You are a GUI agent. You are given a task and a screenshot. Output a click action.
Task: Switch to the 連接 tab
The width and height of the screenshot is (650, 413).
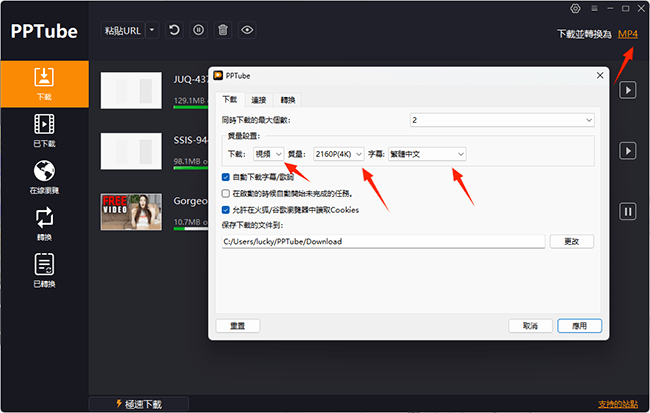[x=258, y=100]
